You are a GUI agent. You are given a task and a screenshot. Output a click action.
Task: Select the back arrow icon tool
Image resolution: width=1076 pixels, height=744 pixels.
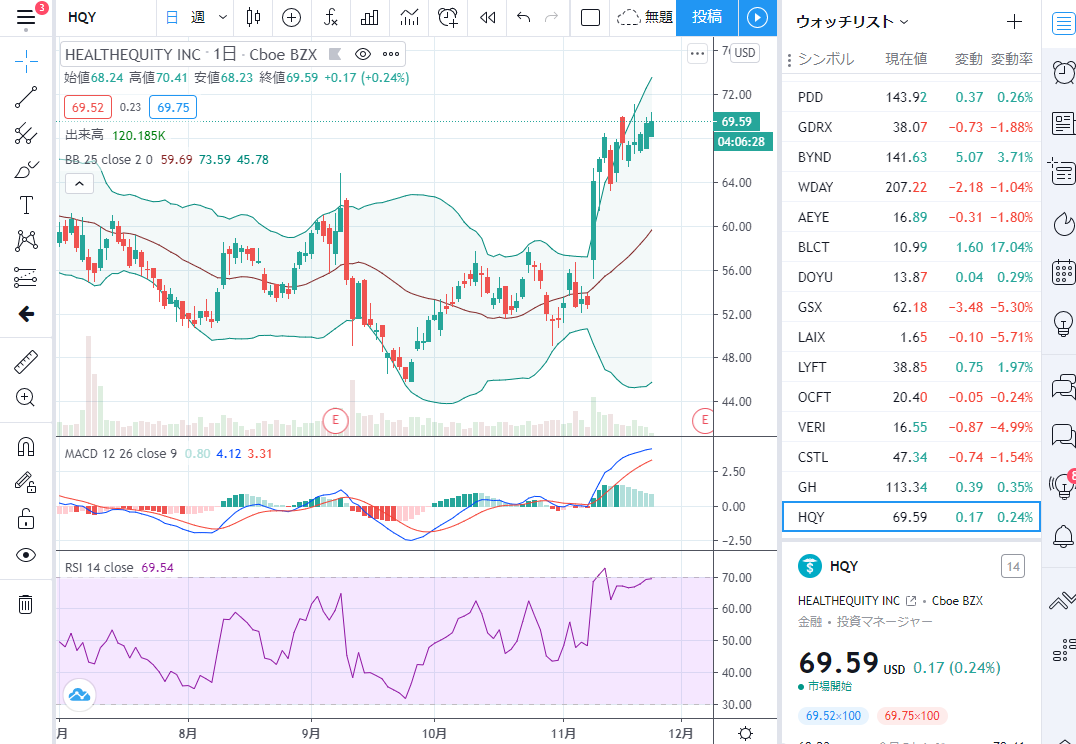pyautogui.click(x=26, y=314)
